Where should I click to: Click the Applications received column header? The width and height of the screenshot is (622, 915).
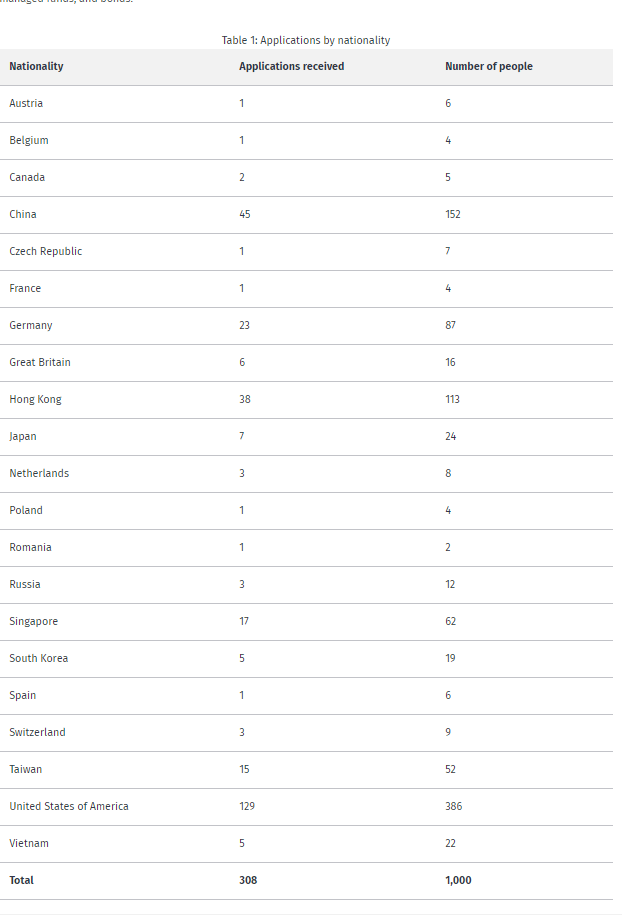pyautogui.click(x=291, y=67)
